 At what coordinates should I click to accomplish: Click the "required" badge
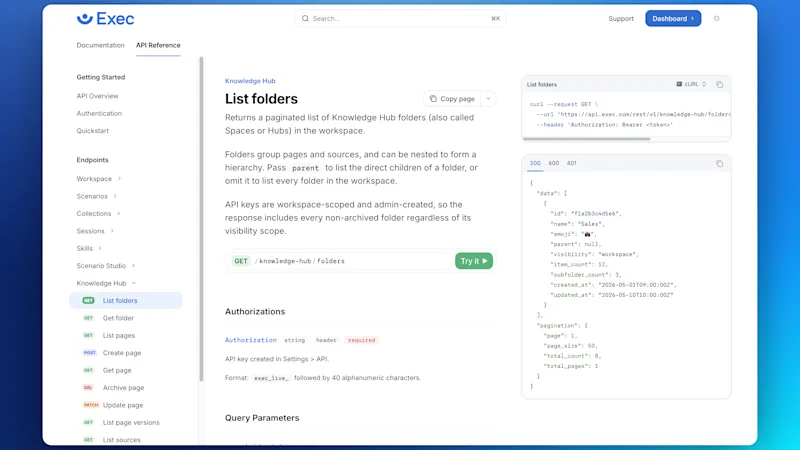coord(361,340)
